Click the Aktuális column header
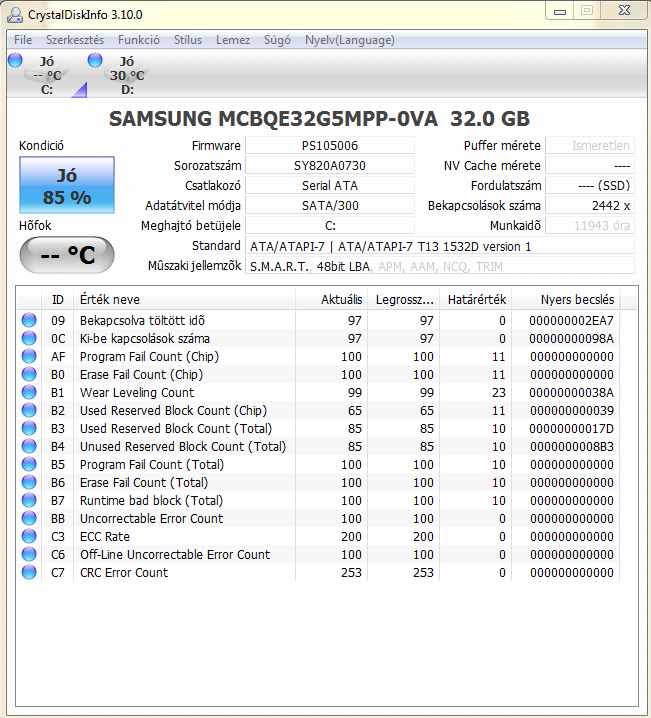Image resolution: width=651 pixels, height=718 pixels. click(331, 299)
